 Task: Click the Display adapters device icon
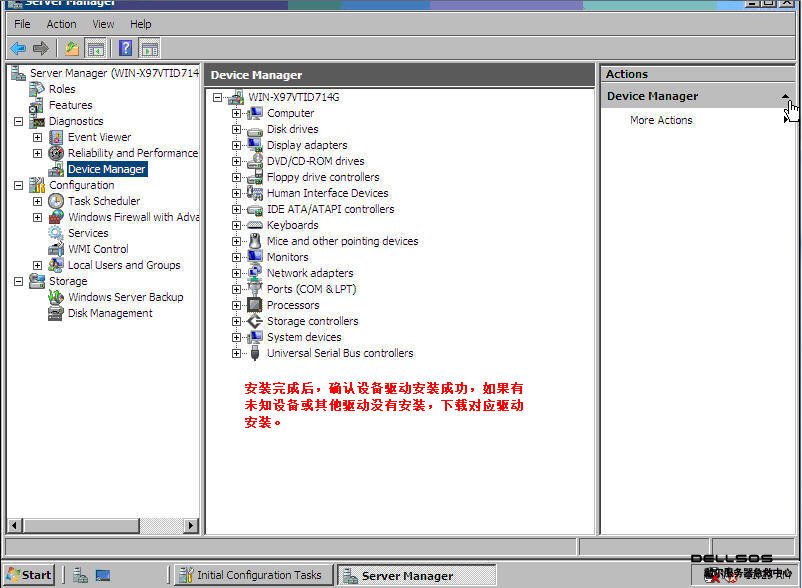tap(255, 145)
